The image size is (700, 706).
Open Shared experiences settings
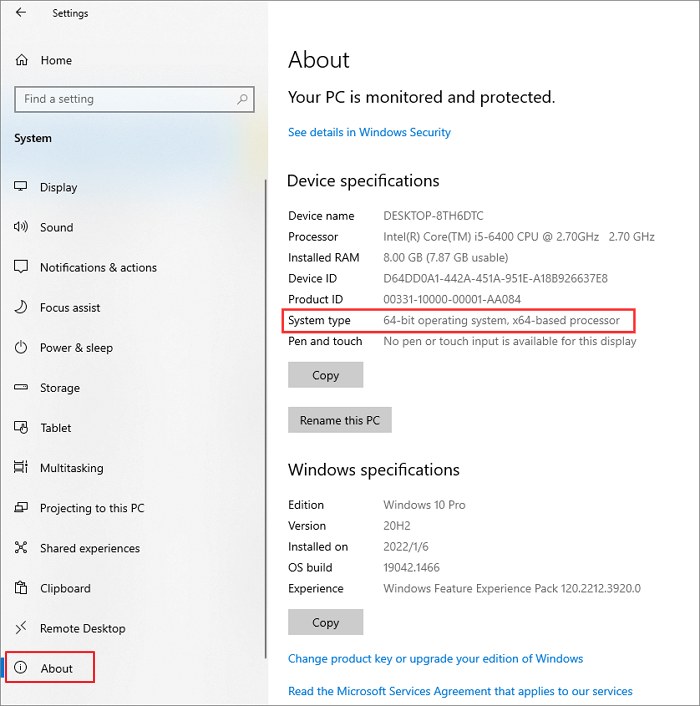click(x=89, y=548)
